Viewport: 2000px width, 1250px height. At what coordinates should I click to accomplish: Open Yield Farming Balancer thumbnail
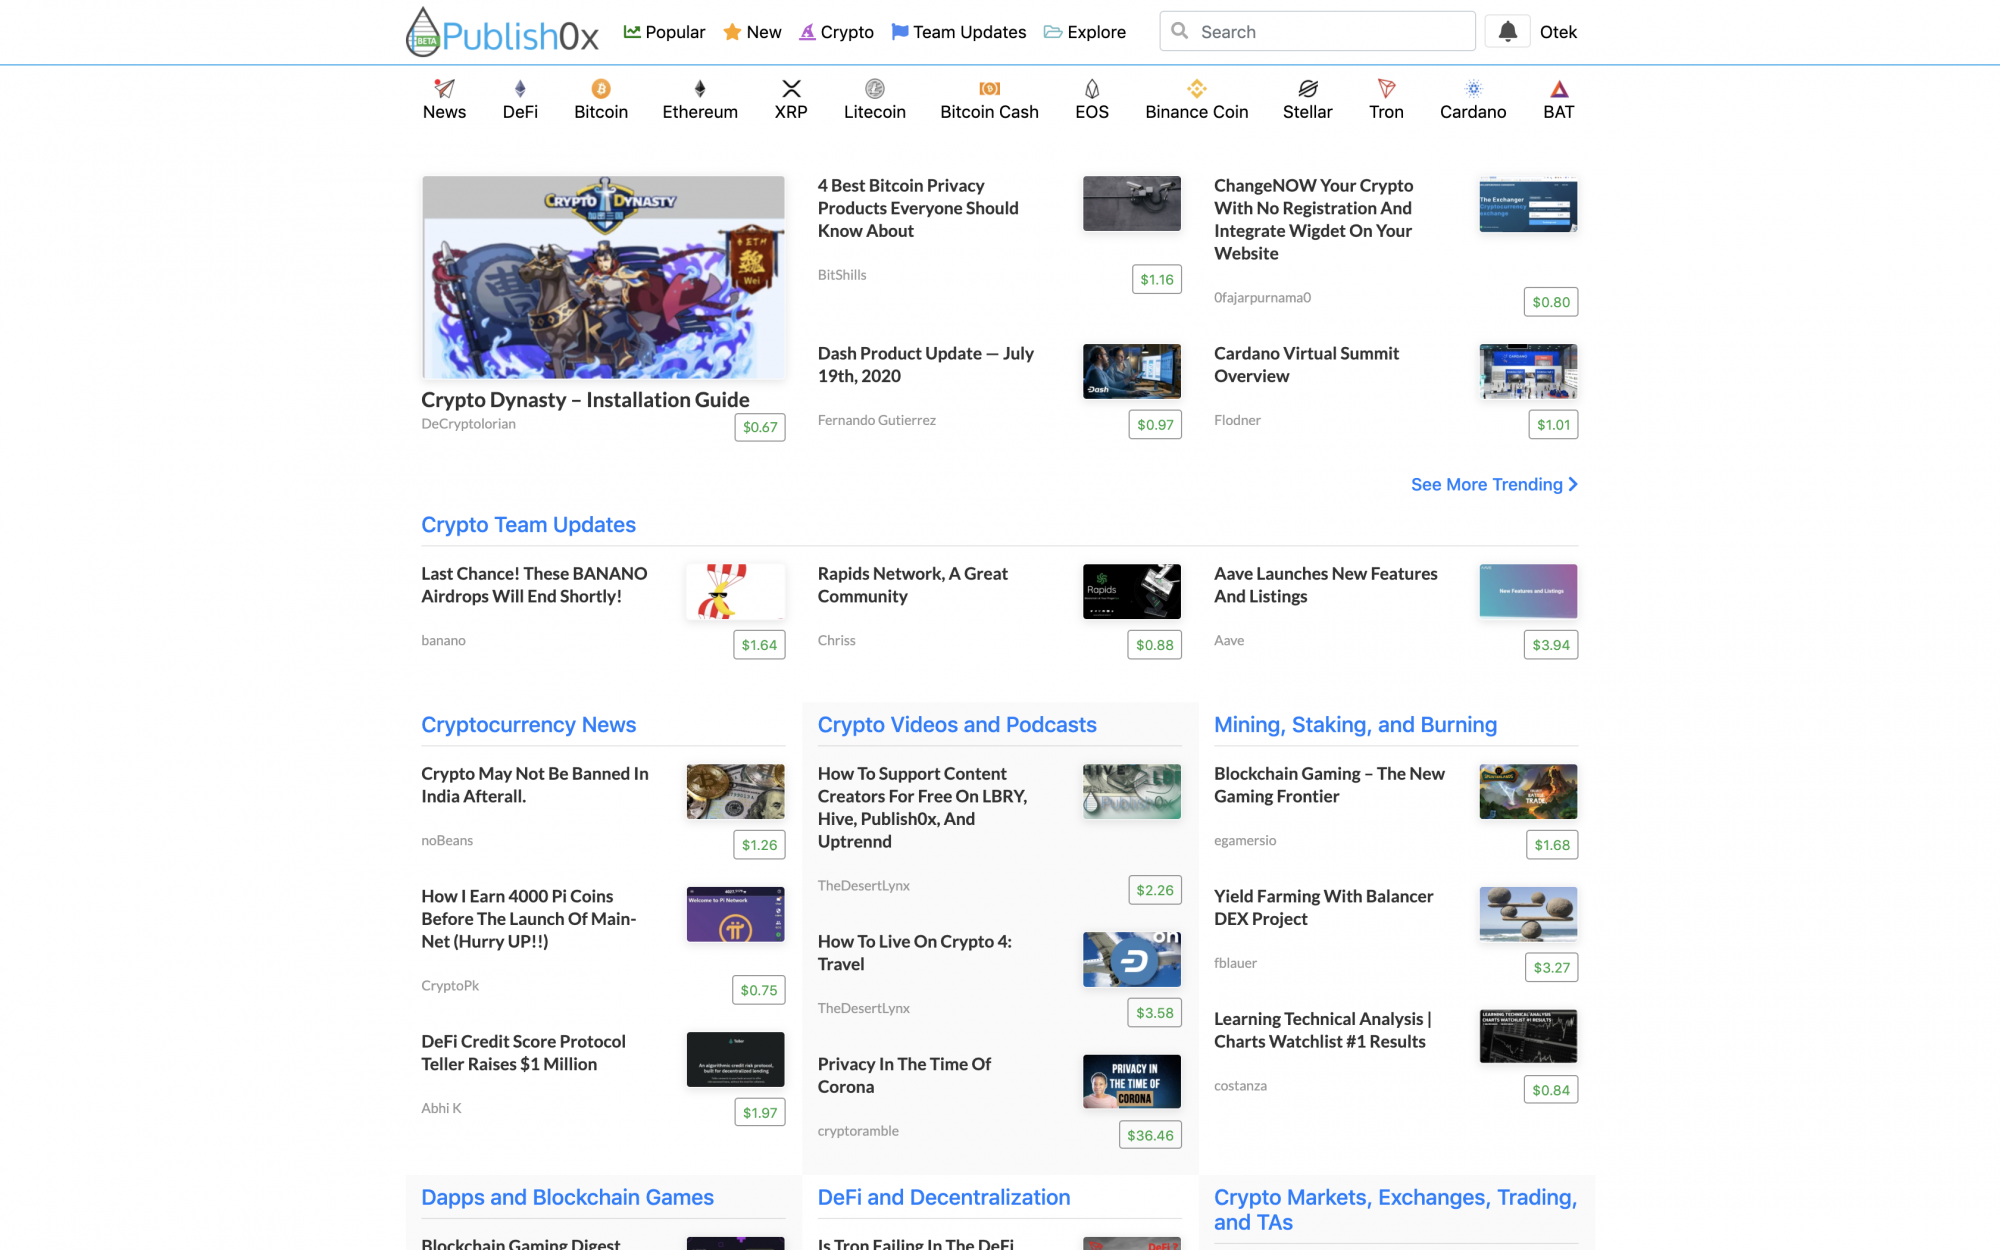1528,914
